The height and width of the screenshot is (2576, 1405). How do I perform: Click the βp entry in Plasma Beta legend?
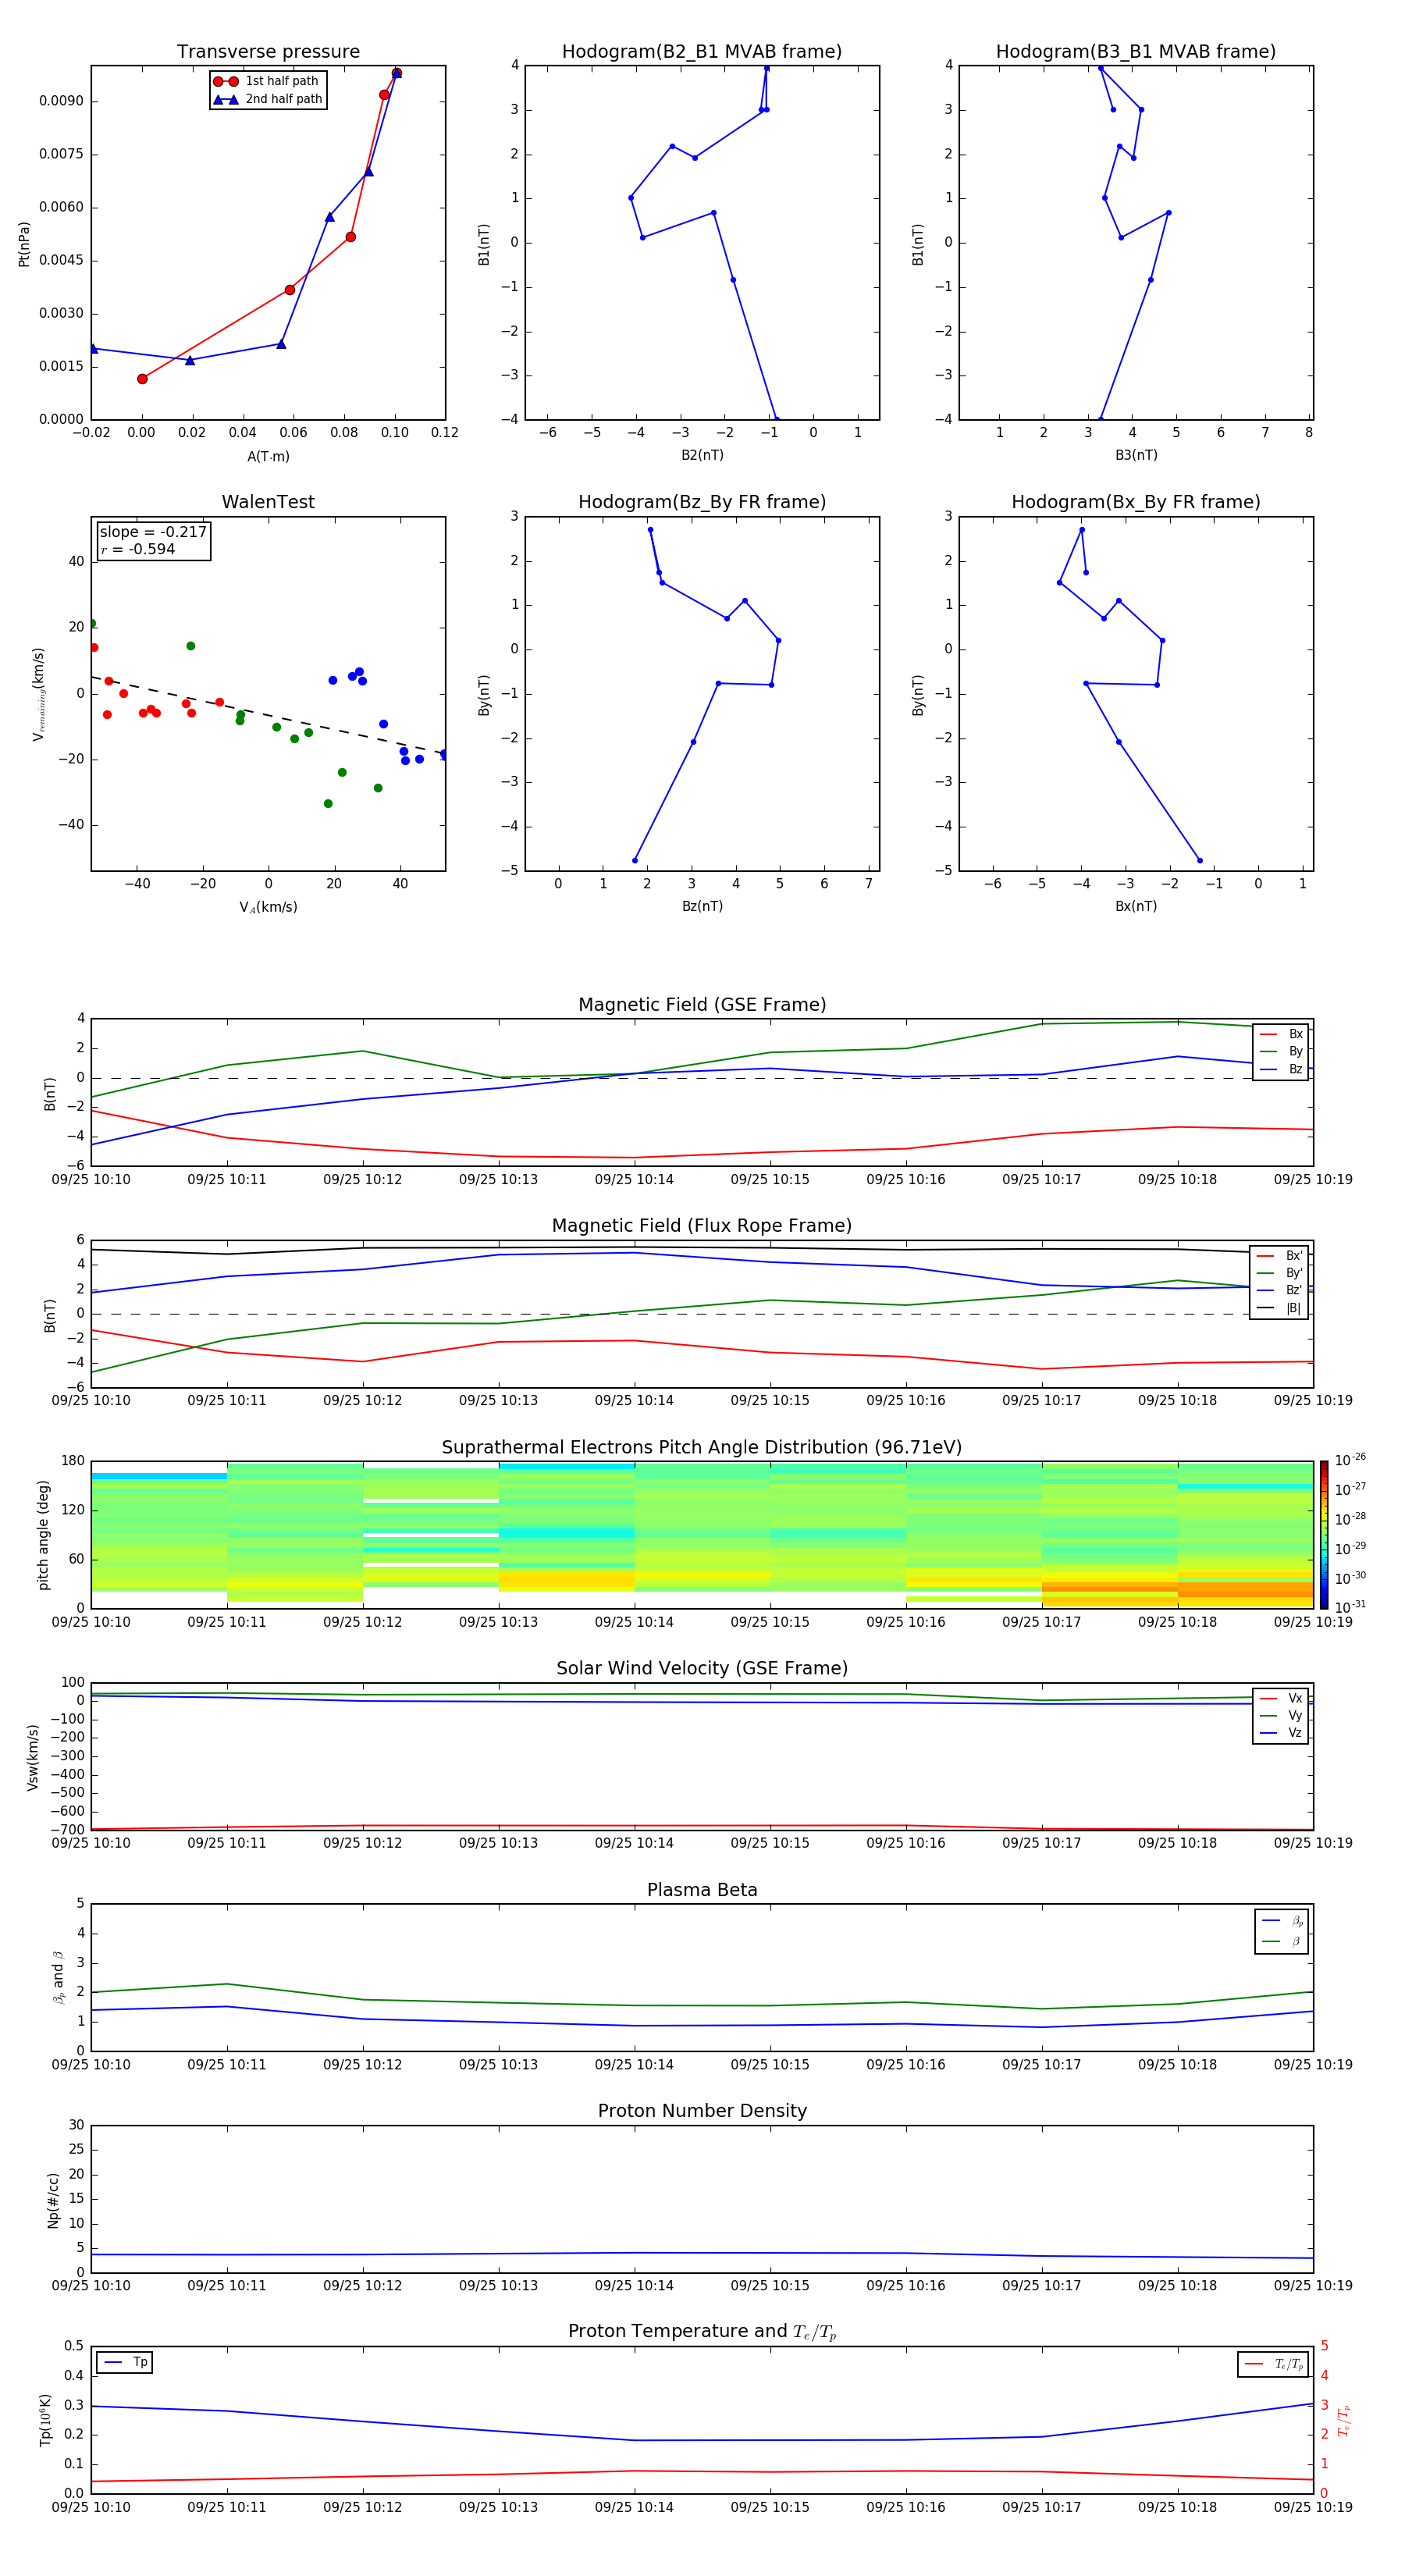1283,1921
